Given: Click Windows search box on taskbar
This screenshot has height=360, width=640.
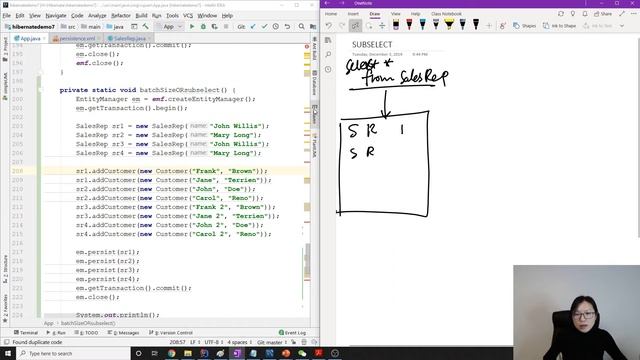Looking at the screenshot, I should click(73, 353).
